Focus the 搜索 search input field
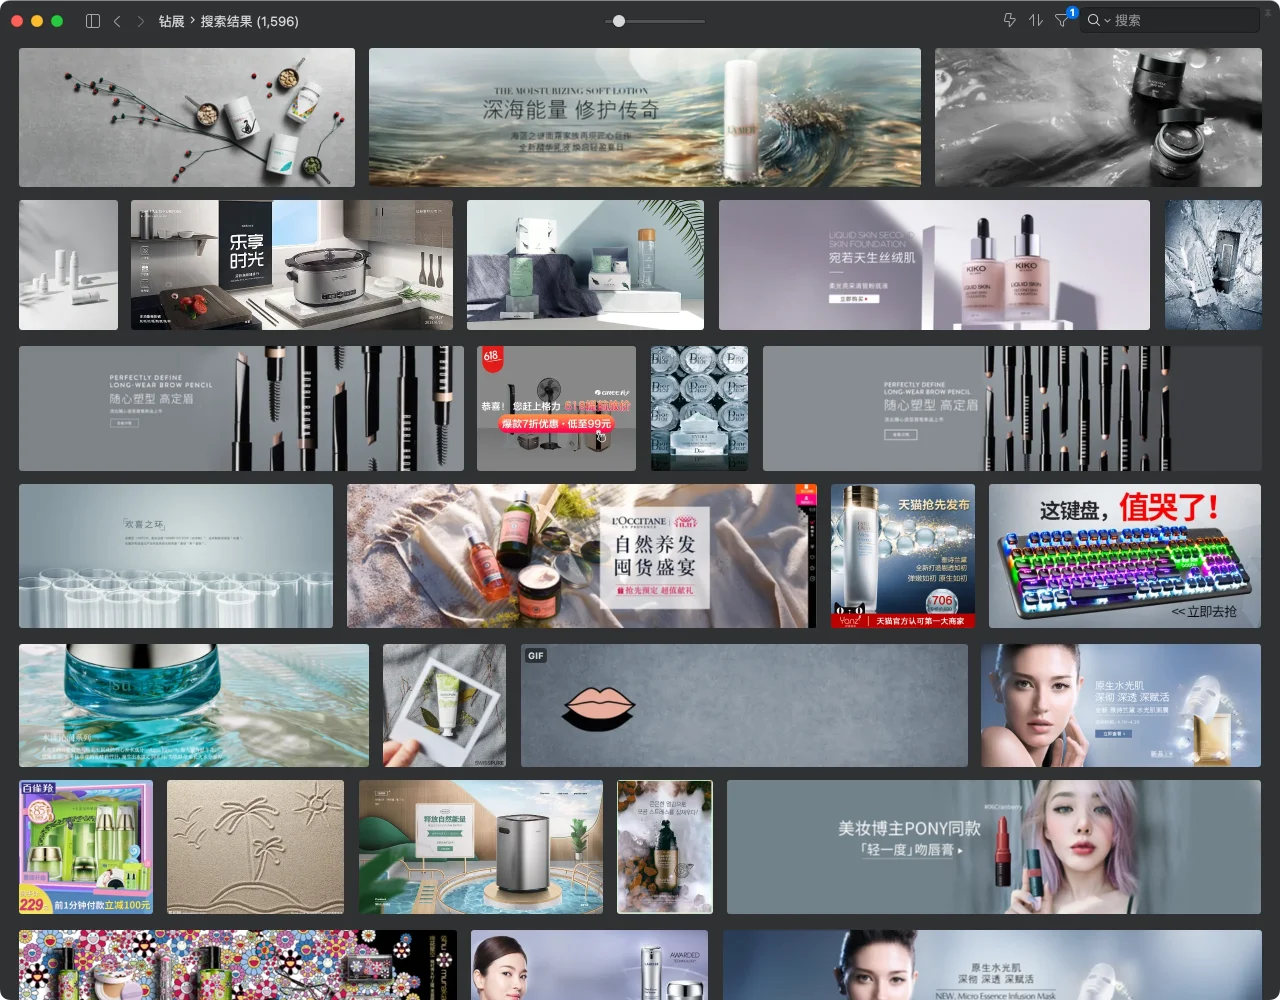The height and width of the screenshot is (1000, 1280). pos(1180,20)
